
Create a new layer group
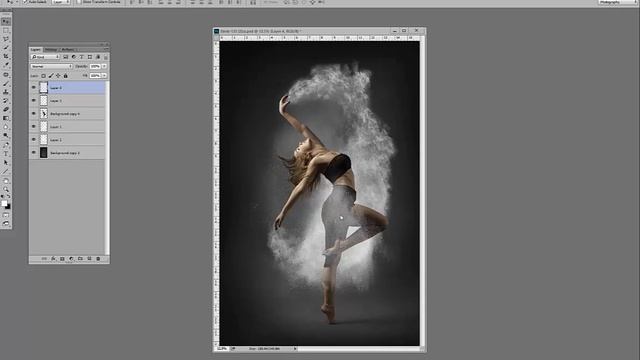click(80, 259)
